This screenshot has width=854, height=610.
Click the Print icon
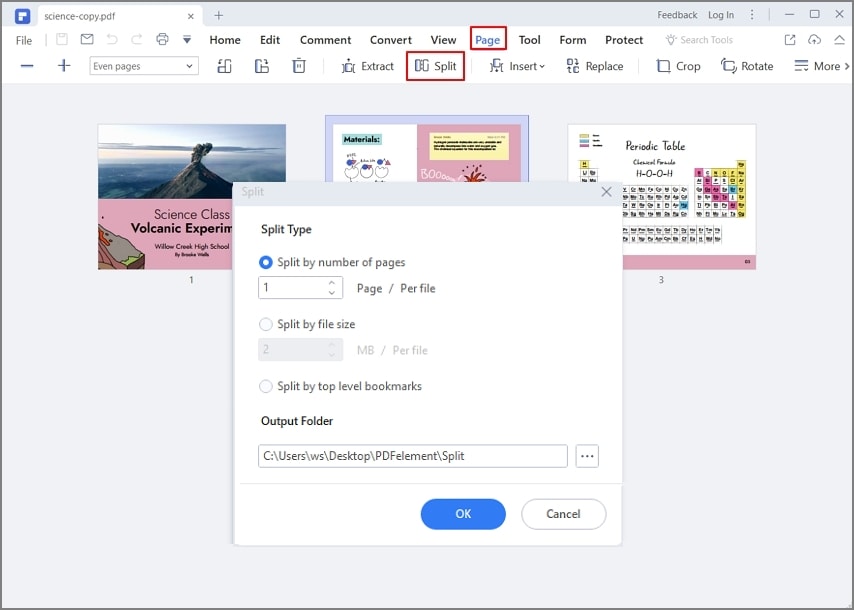(162, 39)
